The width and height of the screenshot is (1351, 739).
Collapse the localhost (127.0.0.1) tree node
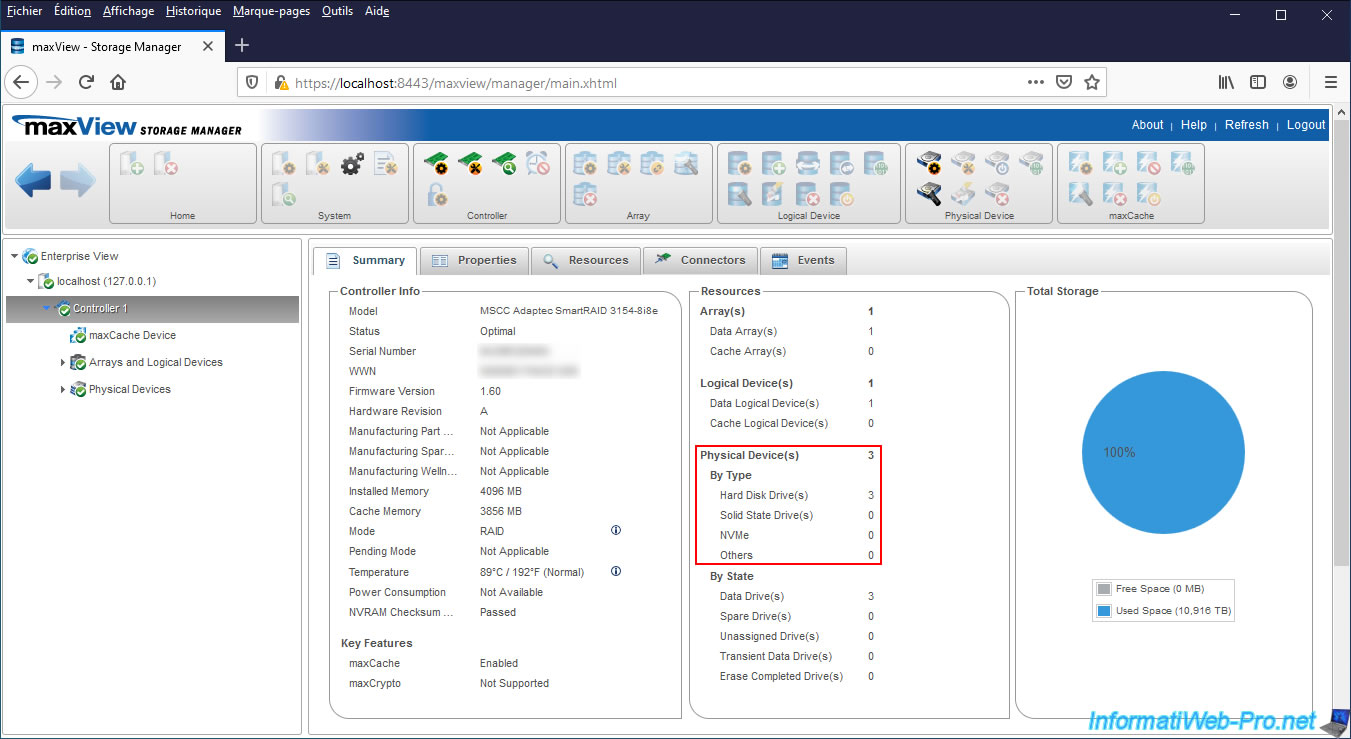point(31,282)
